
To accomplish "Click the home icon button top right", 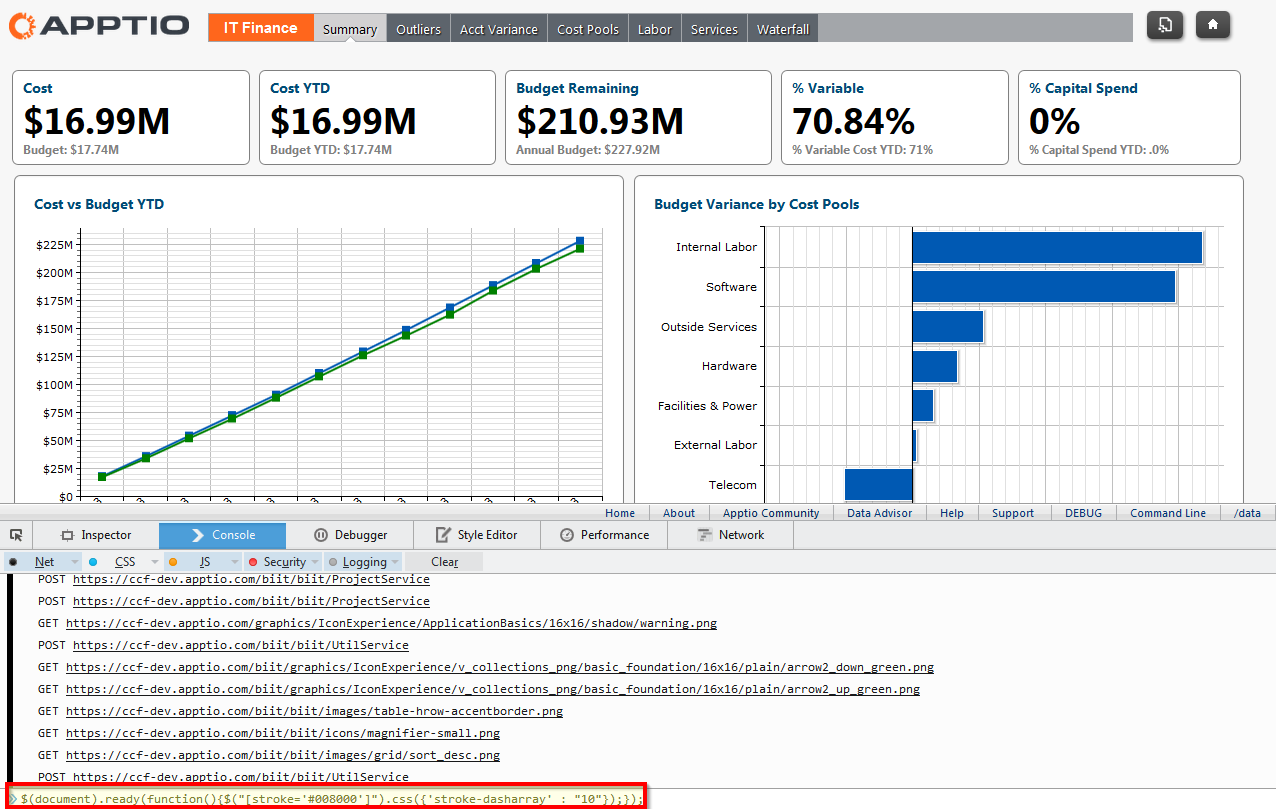I will click(x=1212, y=24).
